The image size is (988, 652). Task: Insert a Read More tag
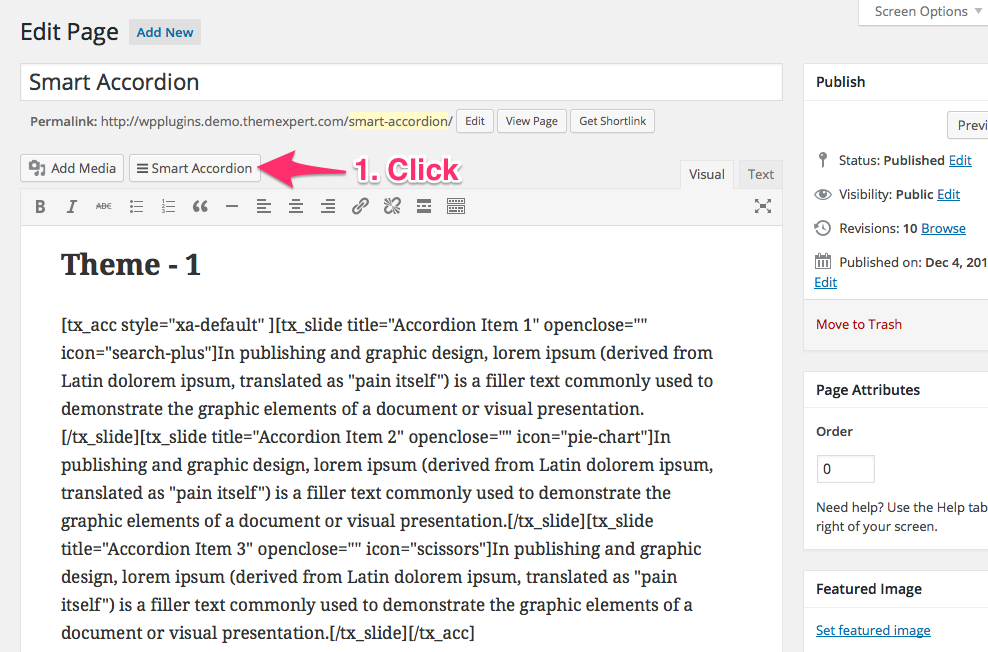pos(424,207)
